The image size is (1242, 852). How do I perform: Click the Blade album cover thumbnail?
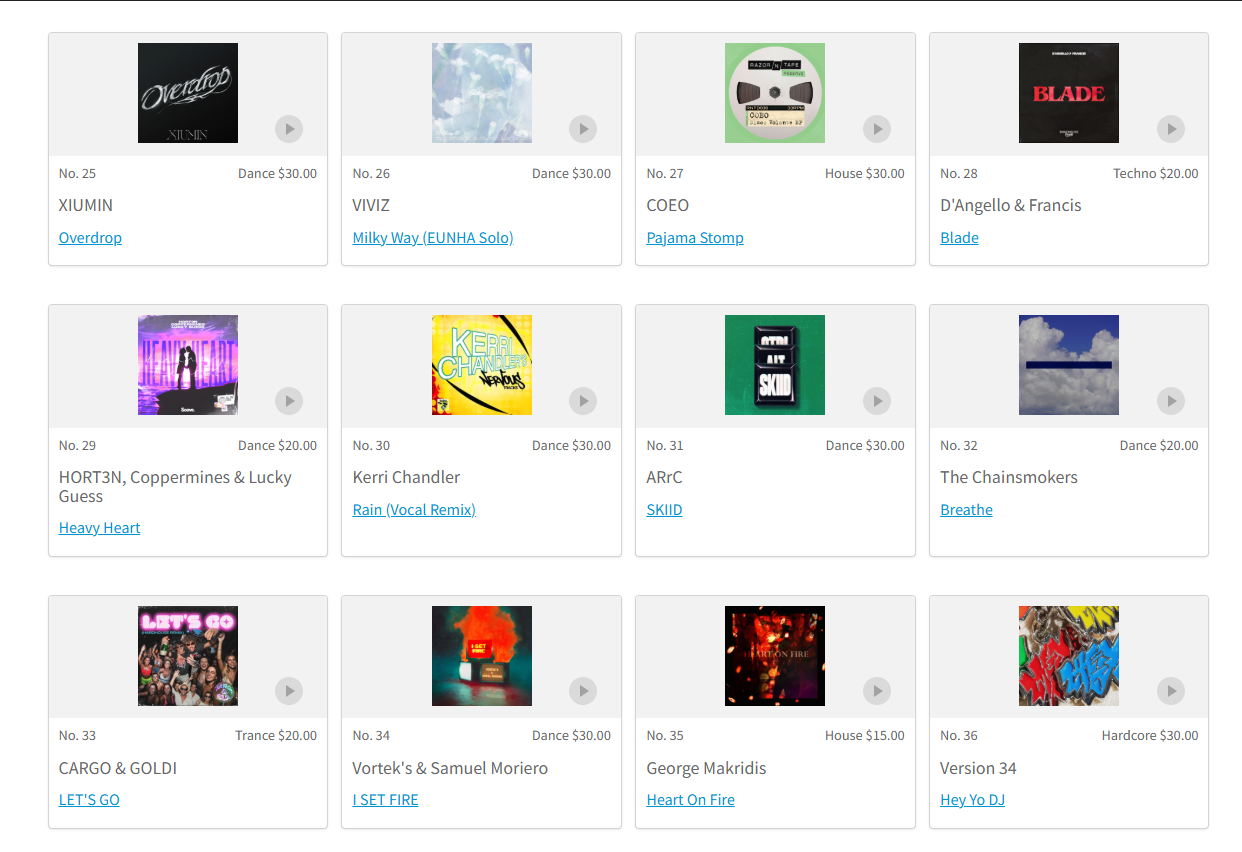point(1069,93)
